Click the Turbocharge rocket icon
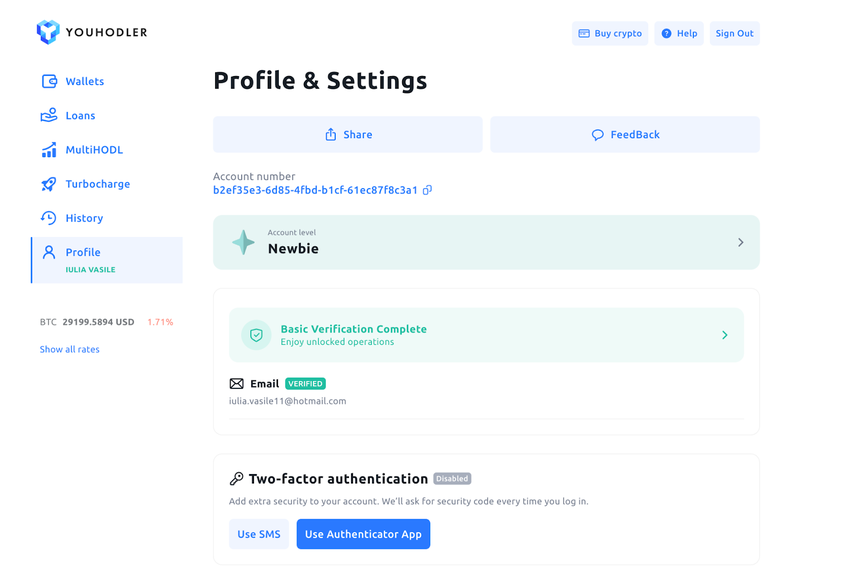 point(49,184)
